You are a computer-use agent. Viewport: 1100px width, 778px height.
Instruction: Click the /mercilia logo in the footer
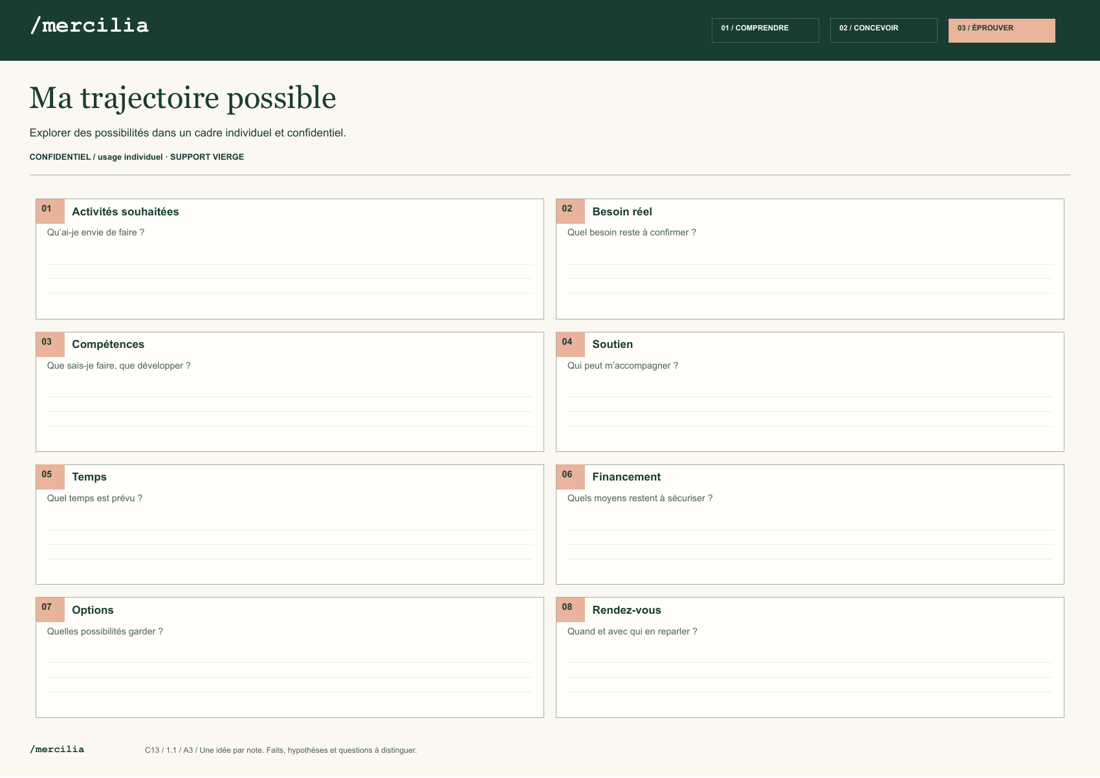[57, 749]
